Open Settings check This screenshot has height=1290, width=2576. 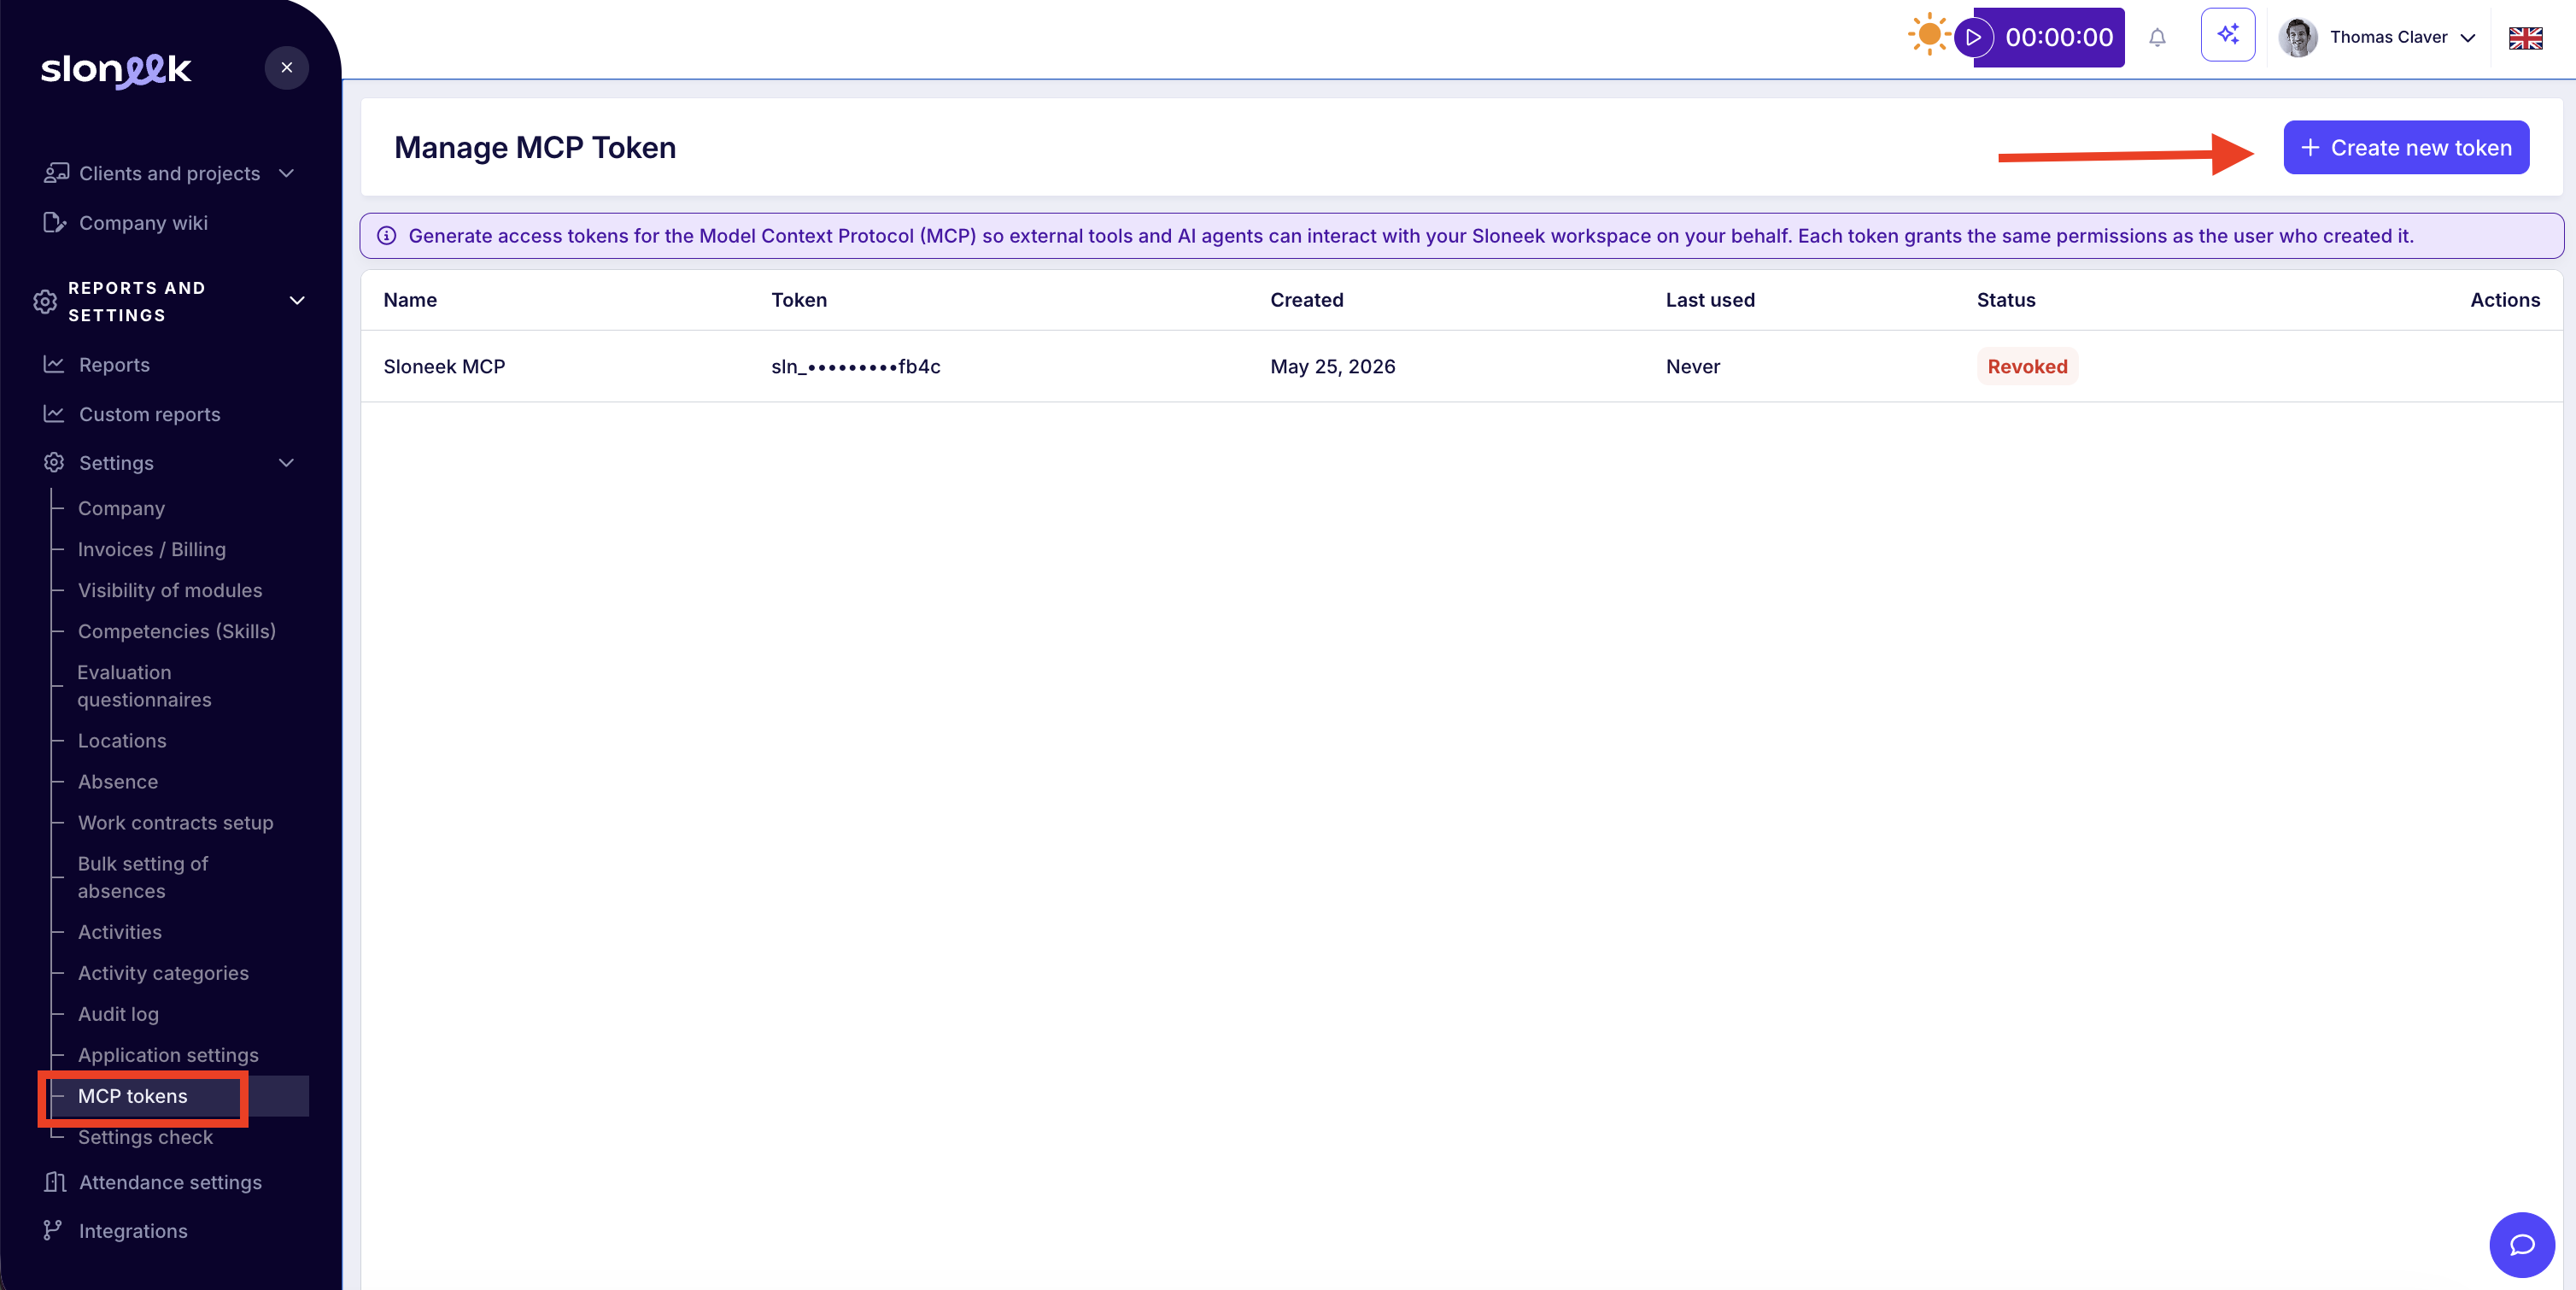click(x=145, y=1136)
